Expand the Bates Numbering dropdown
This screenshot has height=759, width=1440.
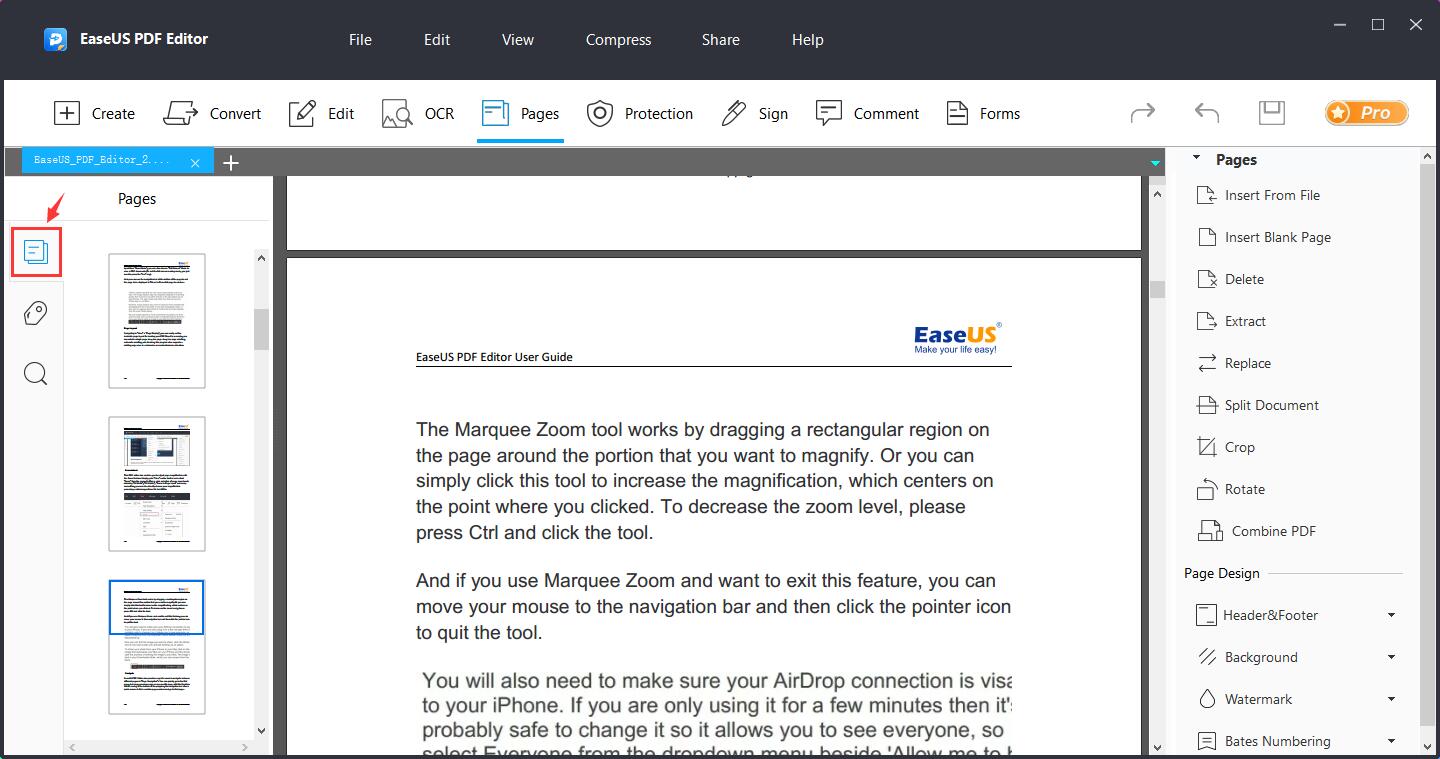[x=1391, y=741]
